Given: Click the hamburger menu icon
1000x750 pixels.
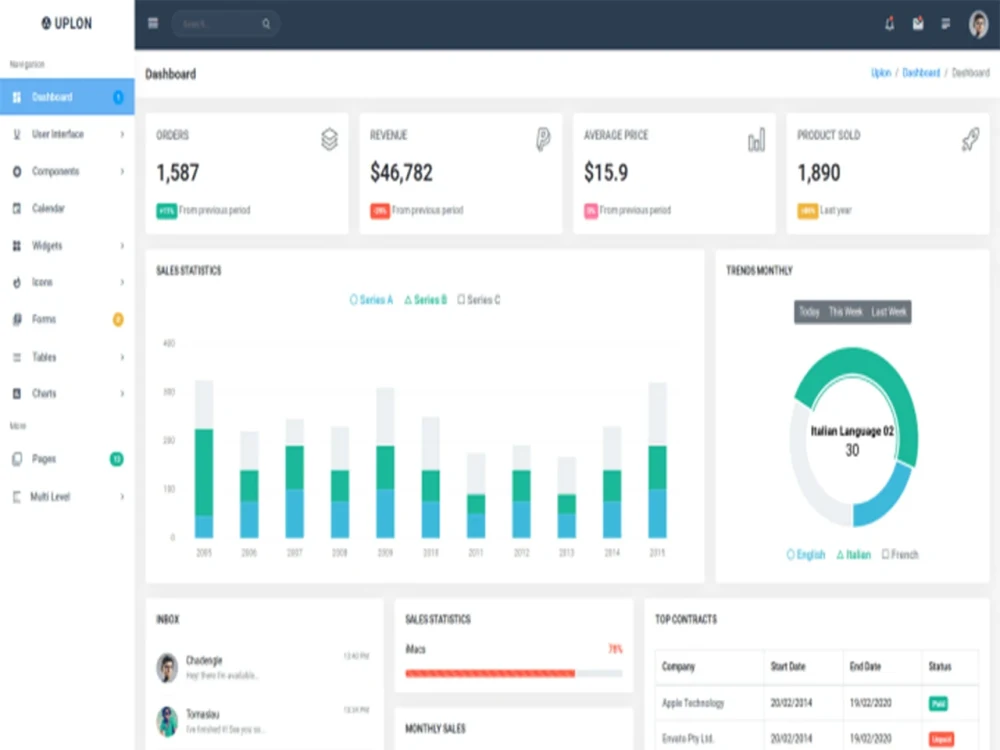Looking at the screenshot, I should coord(153,22).
